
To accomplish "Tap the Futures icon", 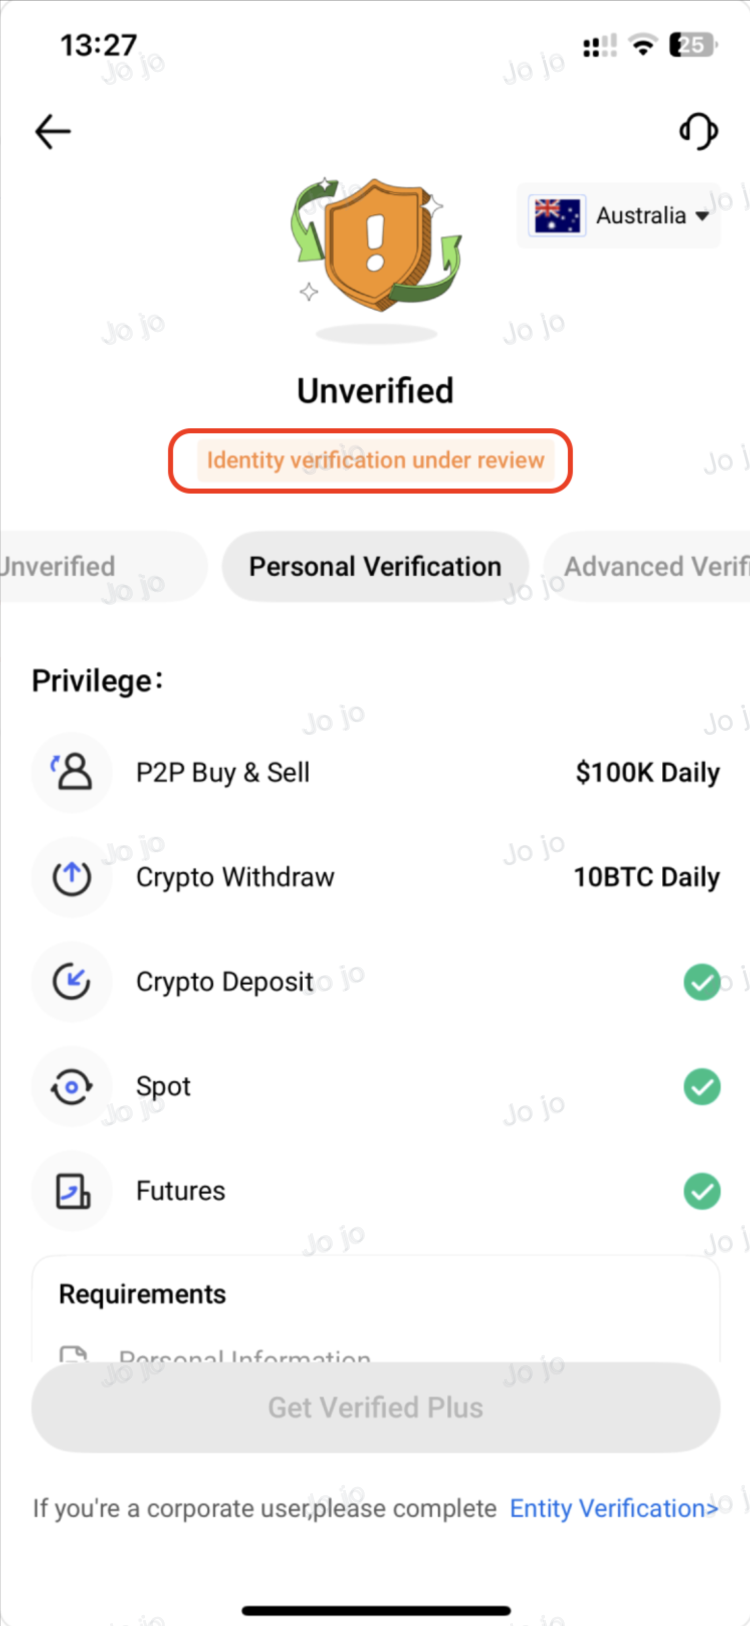I will click(x=72, y=1191).
